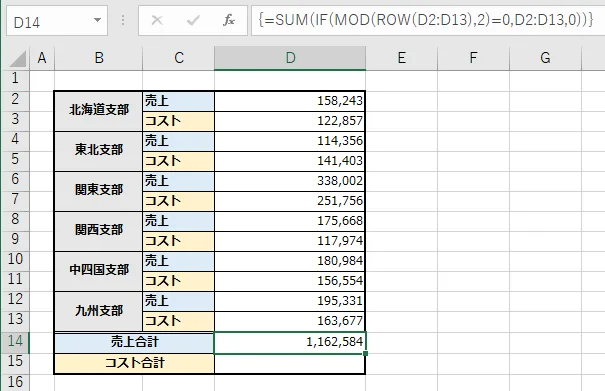This screenshot has height=391, width=605.
Task: Select row 2 header
Action: 15,100
